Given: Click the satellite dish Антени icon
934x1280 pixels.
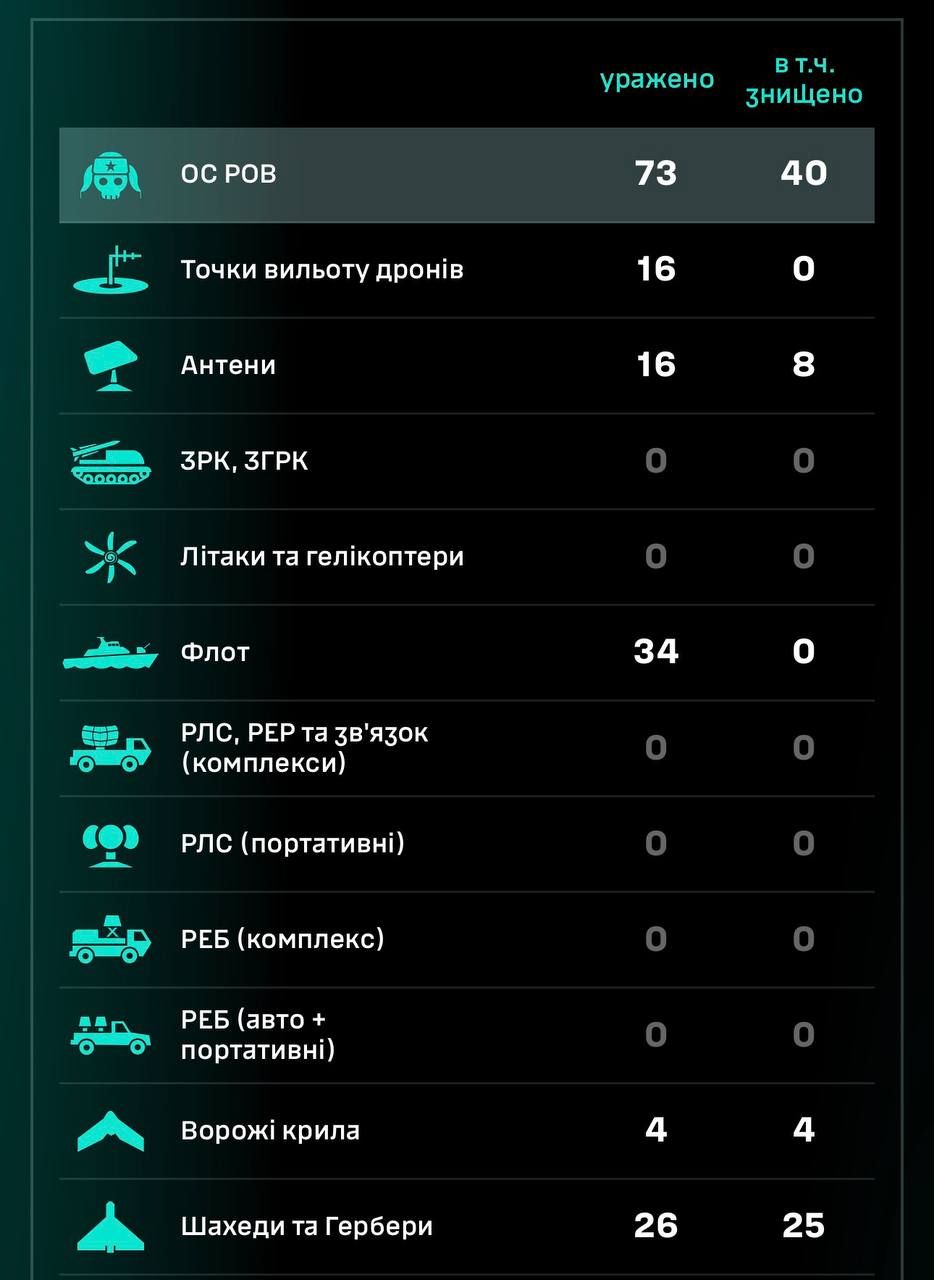Looking at the screenshot, I should (110, 366).
